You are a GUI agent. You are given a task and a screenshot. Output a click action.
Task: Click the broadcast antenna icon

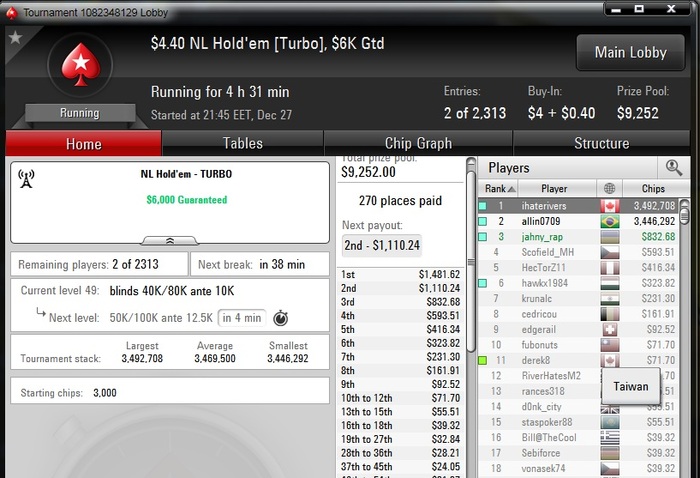[26, 179]
